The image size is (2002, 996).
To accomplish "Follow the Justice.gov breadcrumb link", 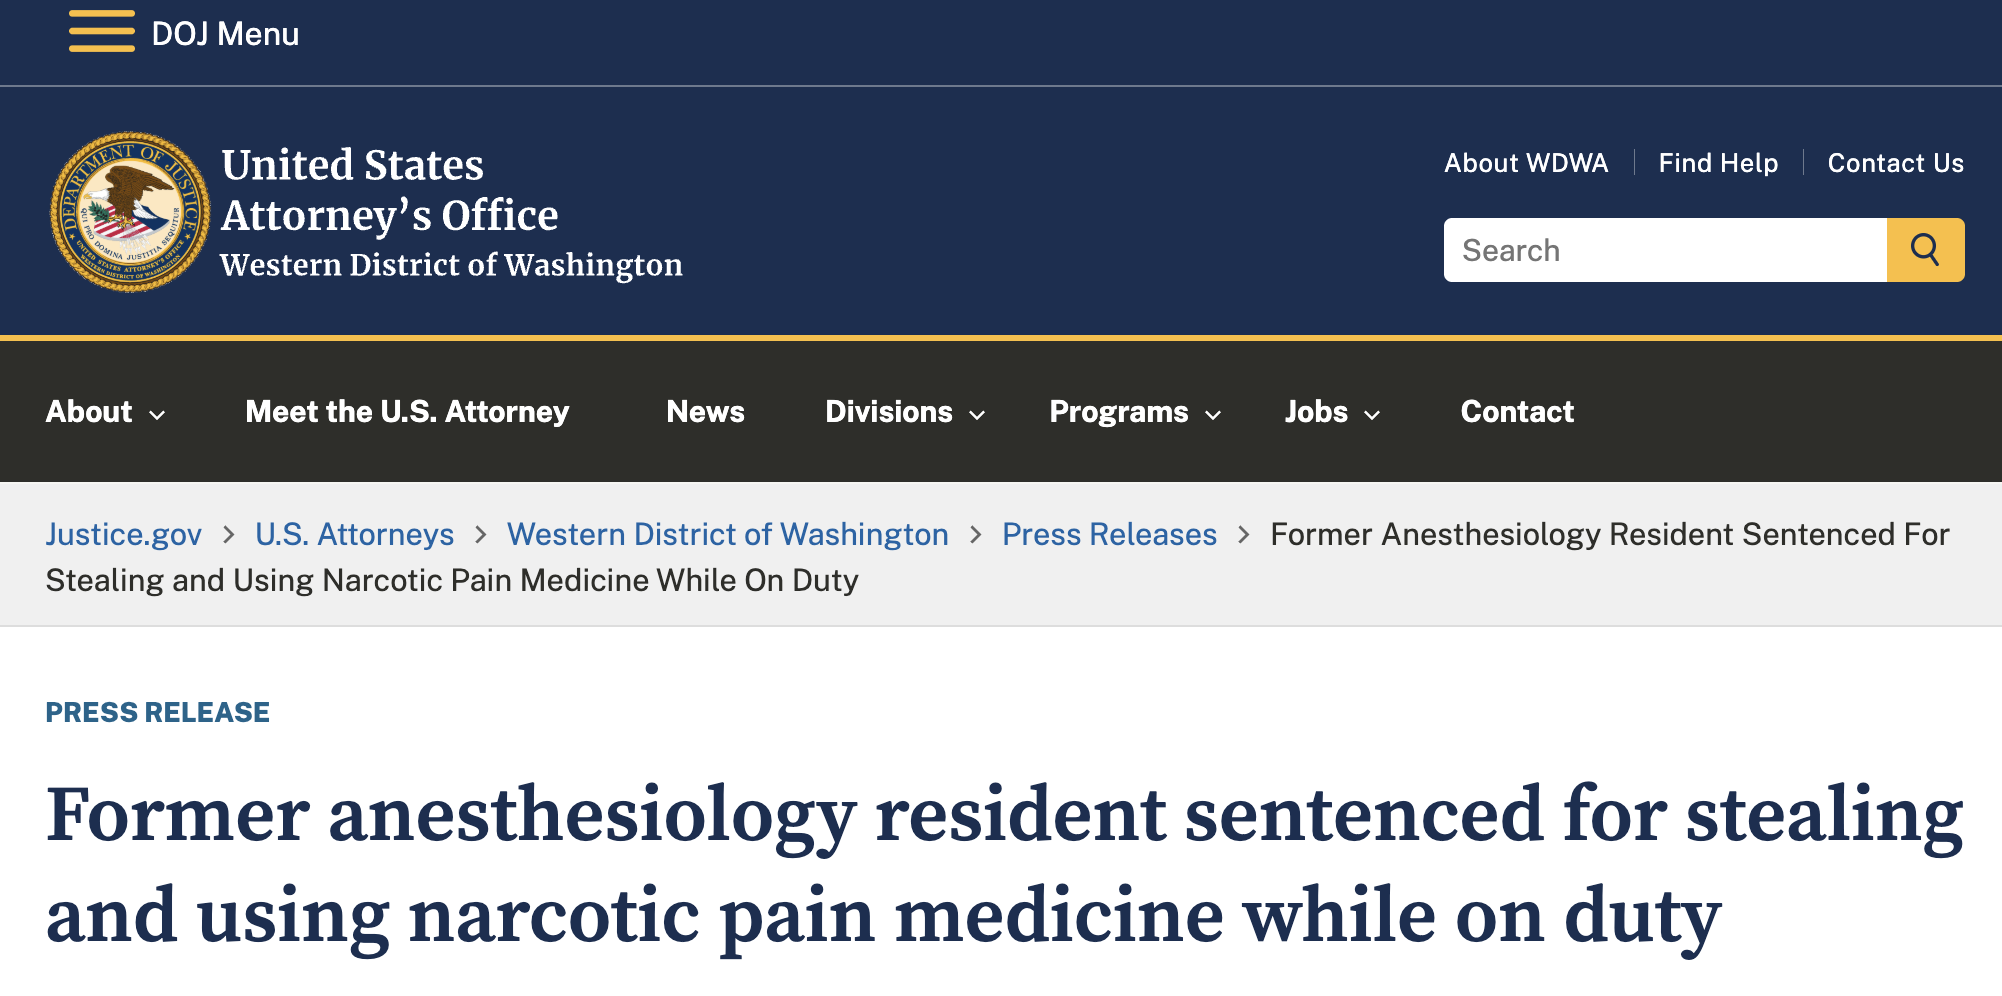I will click(124, 535).
